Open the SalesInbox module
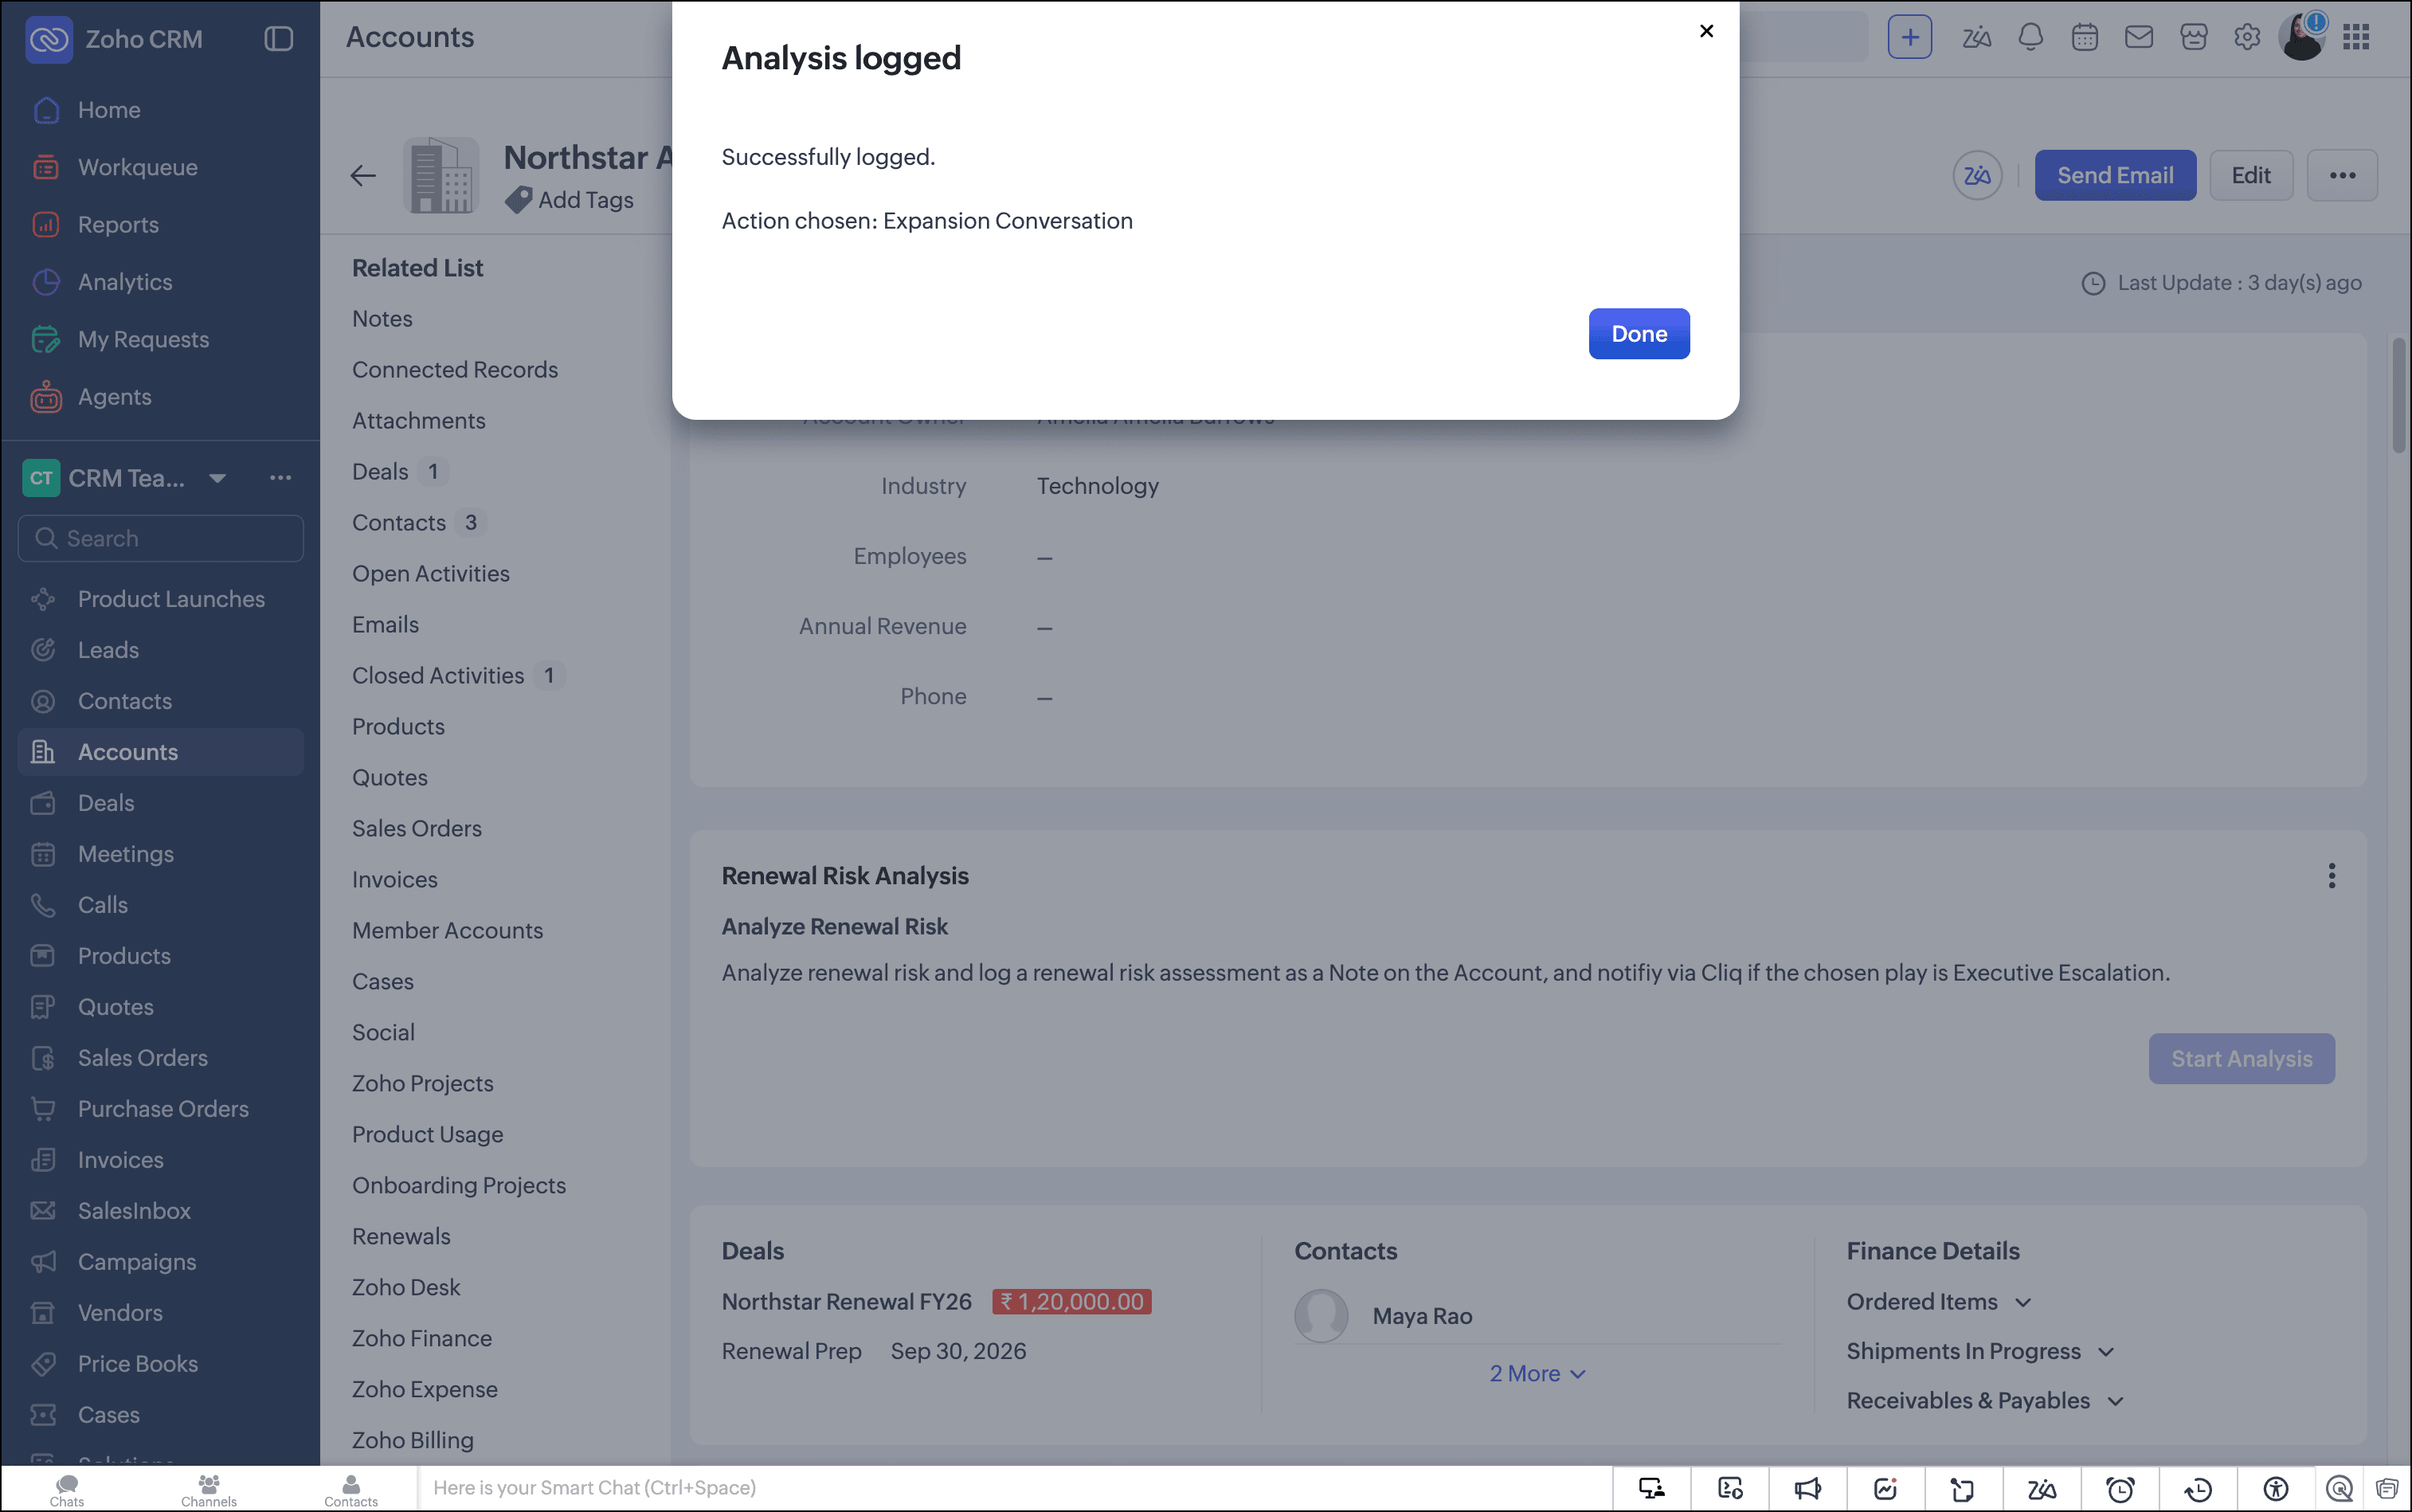 pos(134,1211)
